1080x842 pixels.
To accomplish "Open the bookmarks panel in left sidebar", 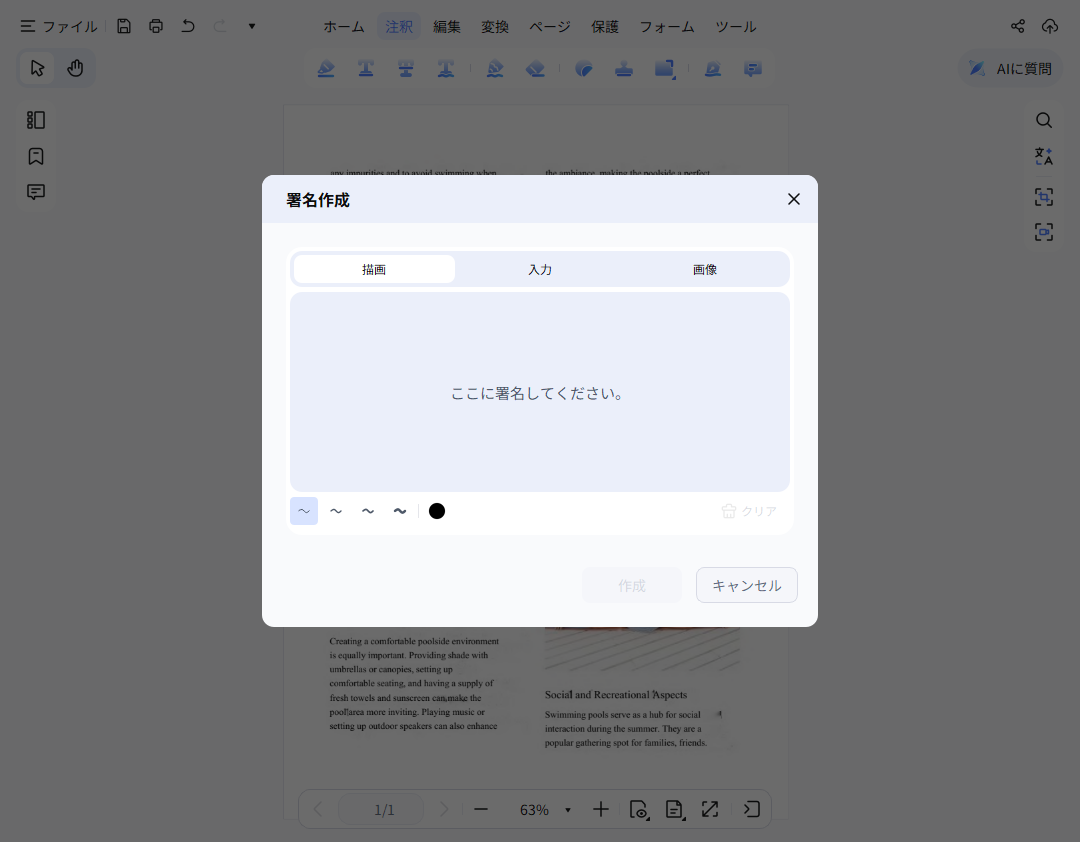I will tap(35, 156).
